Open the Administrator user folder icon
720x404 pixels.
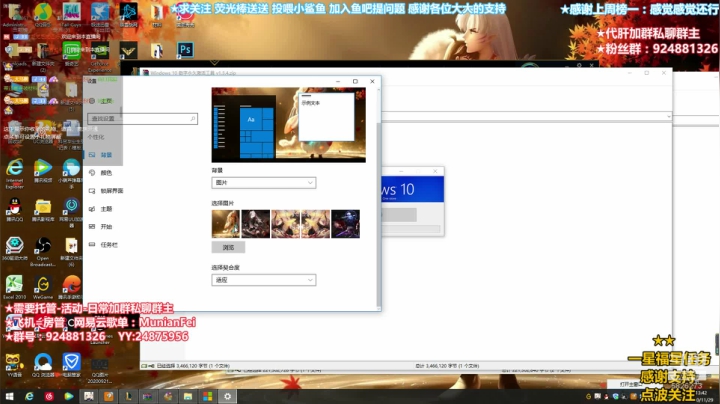(14, 15)
